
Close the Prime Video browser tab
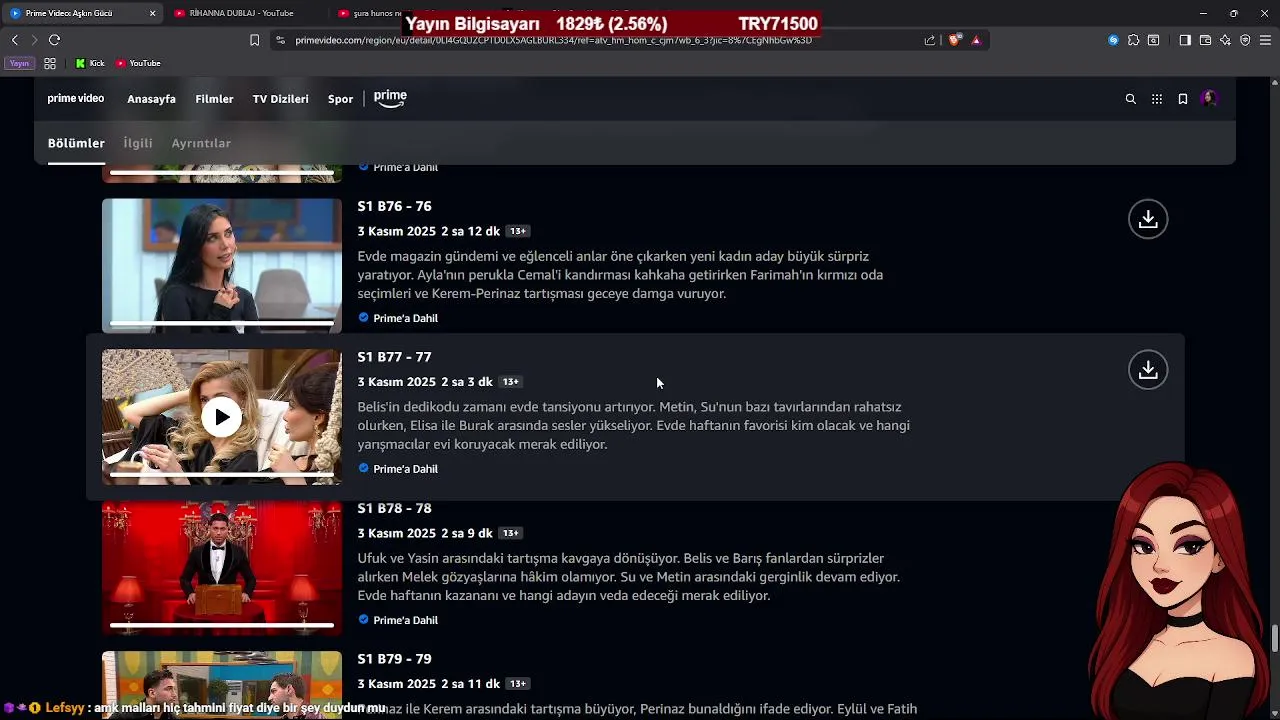[x=153, y=13]
